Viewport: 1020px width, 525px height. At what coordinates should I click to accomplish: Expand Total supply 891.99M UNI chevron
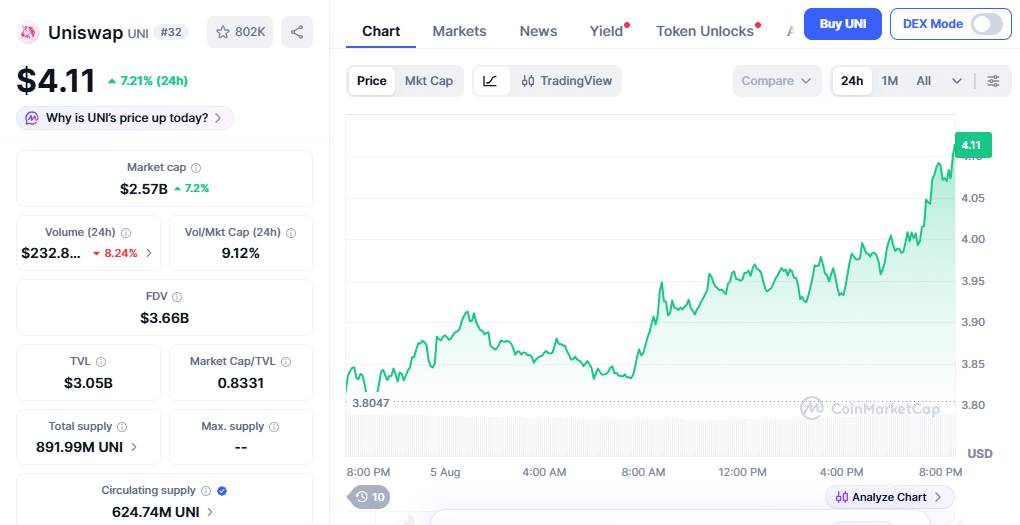[134, 447]
